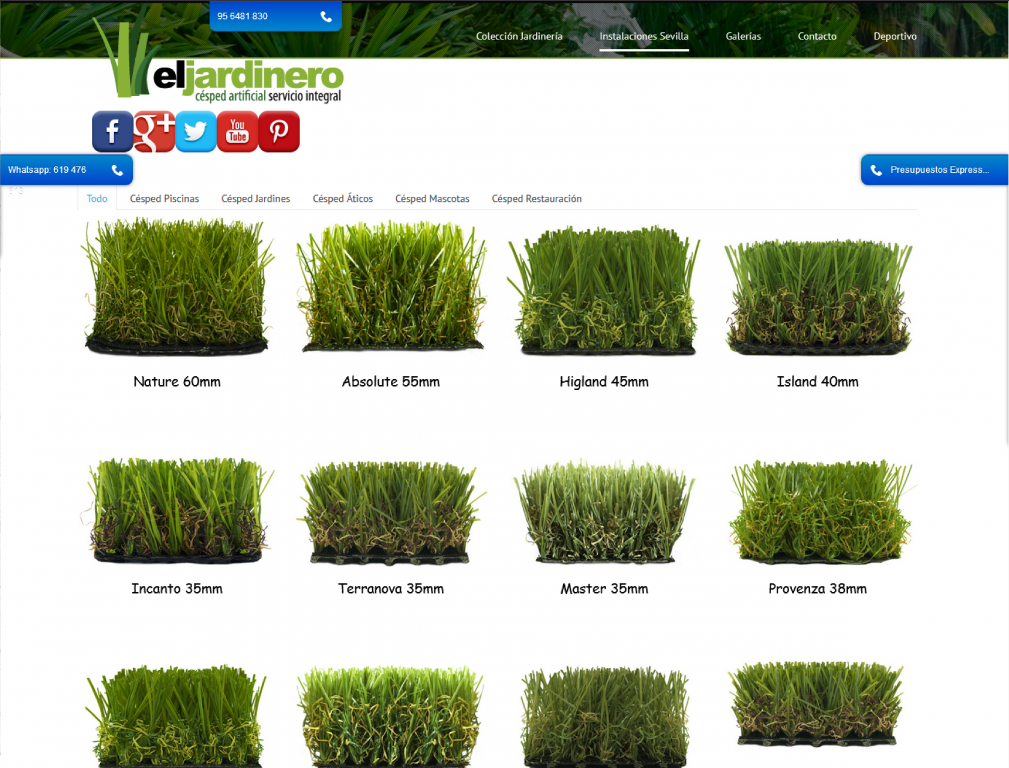This screenshot has width=1009, height=768.
Task: Visit the YouTube channel icon
Action: [x=237, y=132]
